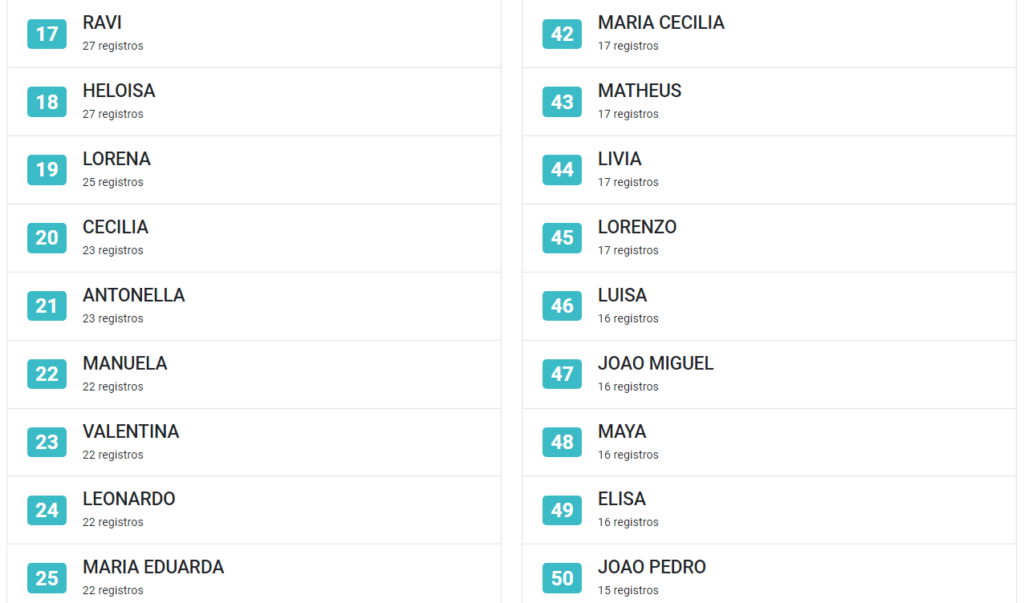Click the MANUELA name listing
1024x603 pixels.
click(254, 374)
